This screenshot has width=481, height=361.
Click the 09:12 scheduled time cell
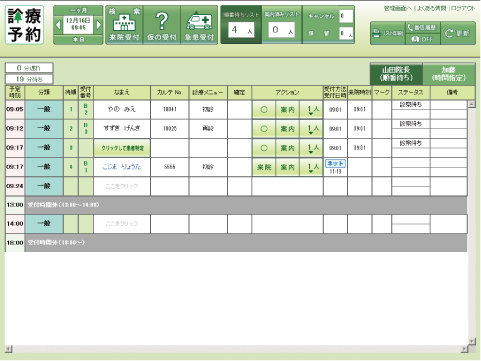[x=15, y=128]
